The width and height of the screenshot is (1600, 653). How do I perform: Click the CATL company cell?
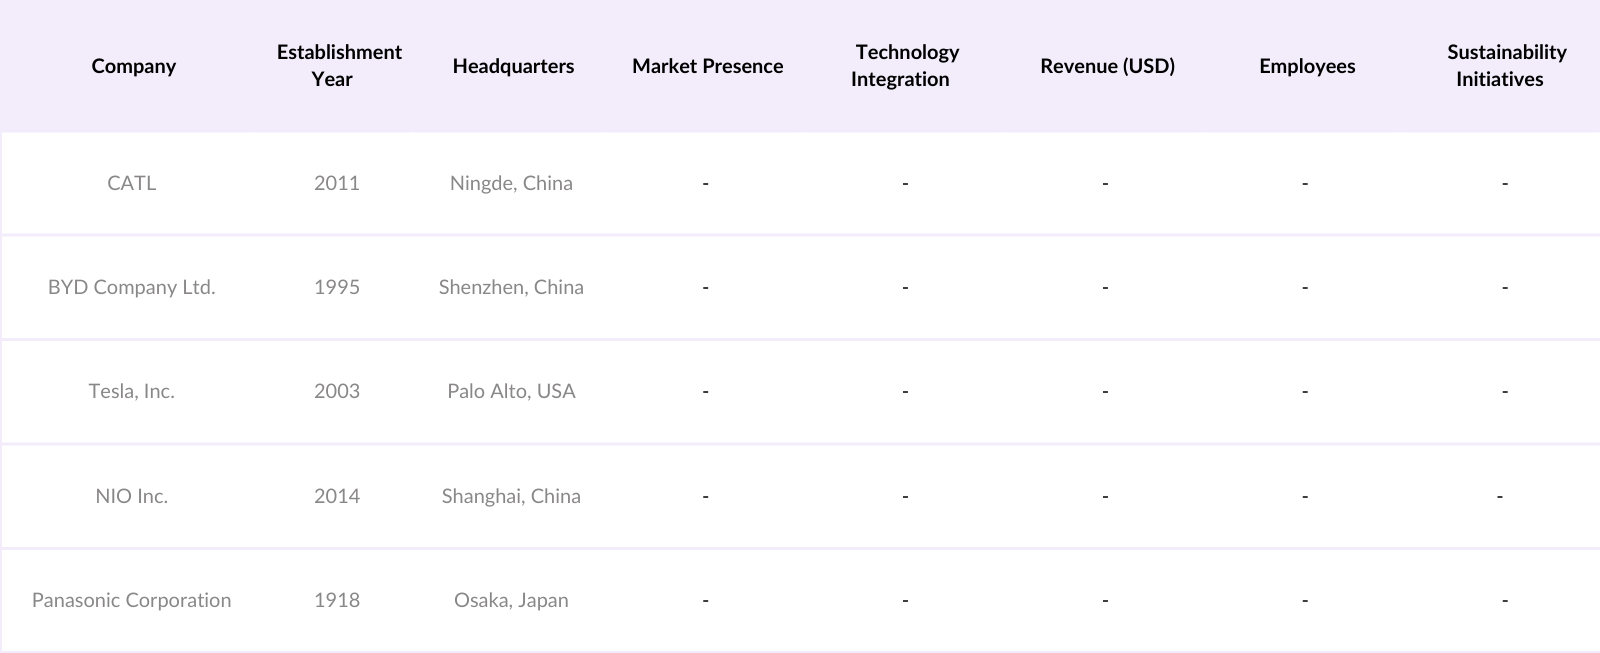[x=132, y=183]
